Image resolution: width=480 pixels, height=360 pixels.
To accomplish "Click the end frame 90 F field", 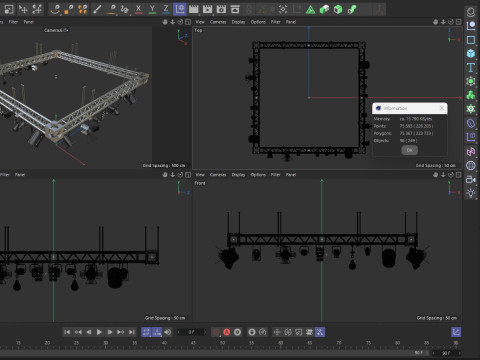I will (x=446, y=353).
